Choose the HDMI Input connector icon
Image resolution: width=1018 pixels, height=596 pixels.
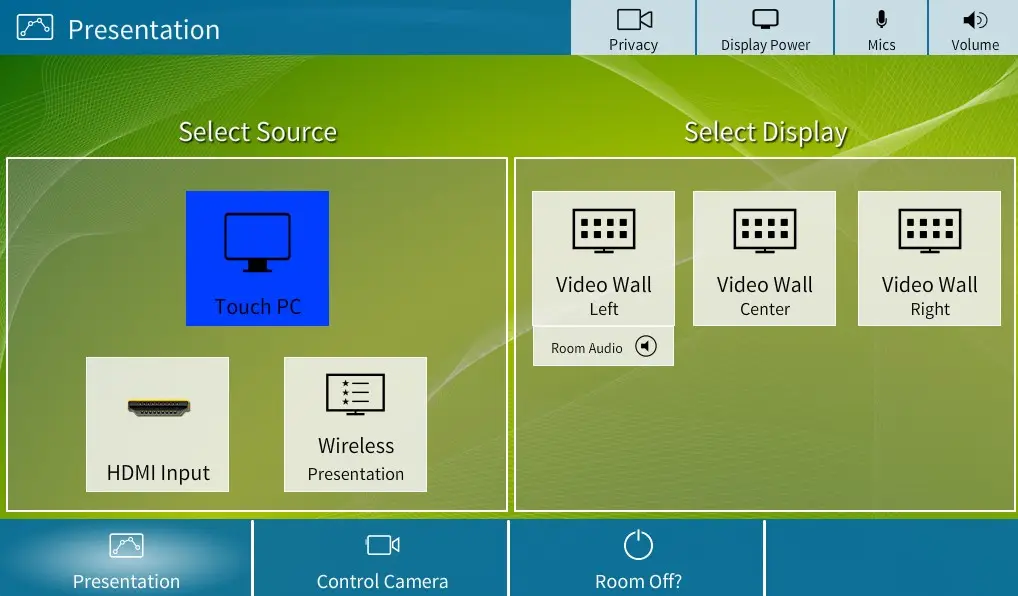pyautogui.click(x=158, y=407)
